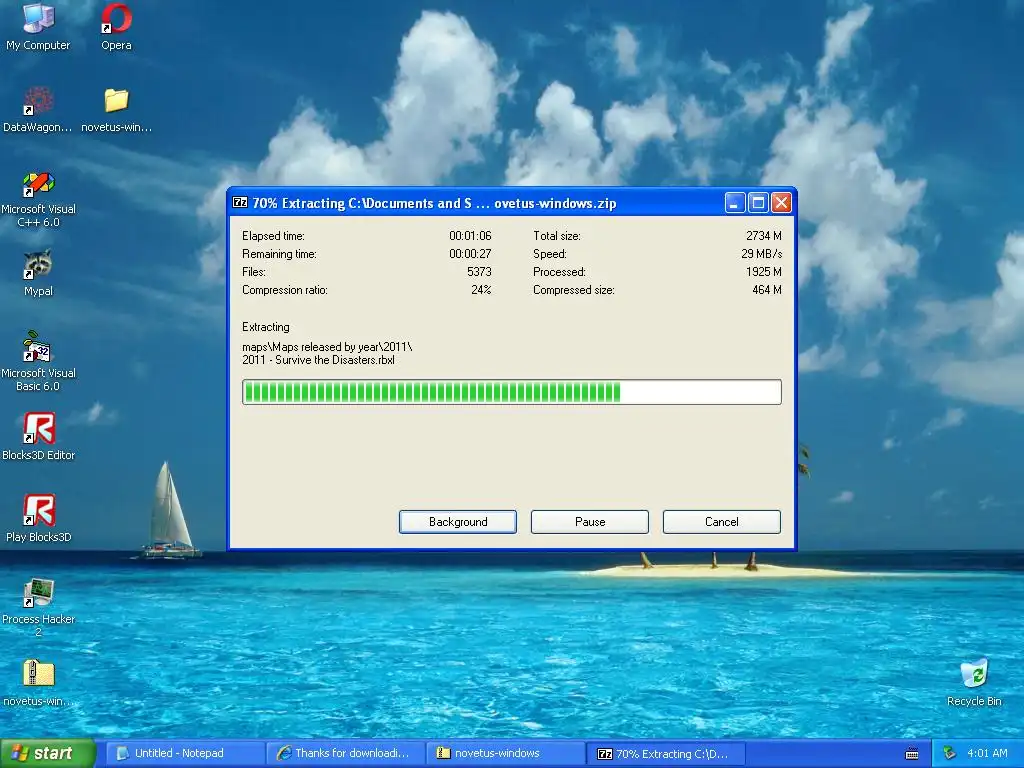This screenshot has width=1024, height=768.
Task: Open the novetus-win folder on desktop
Action: click(x=116, y=109)
